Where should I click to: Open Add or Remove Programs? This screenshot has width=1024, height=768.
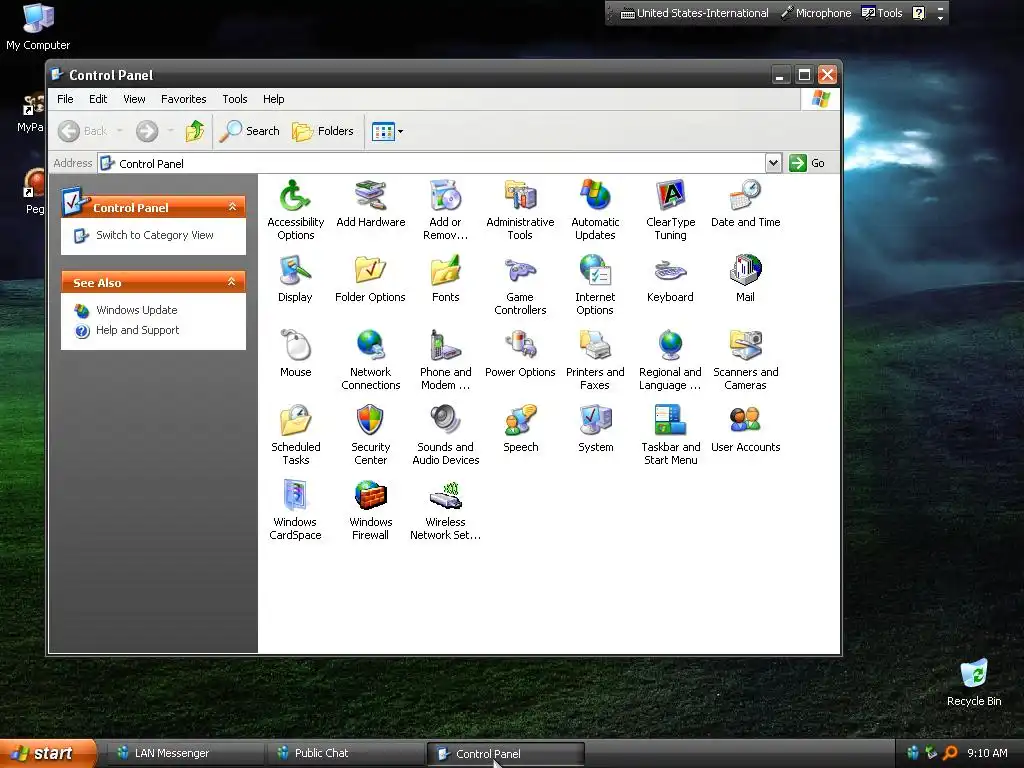pyautogui.click(x=445, y=209)
